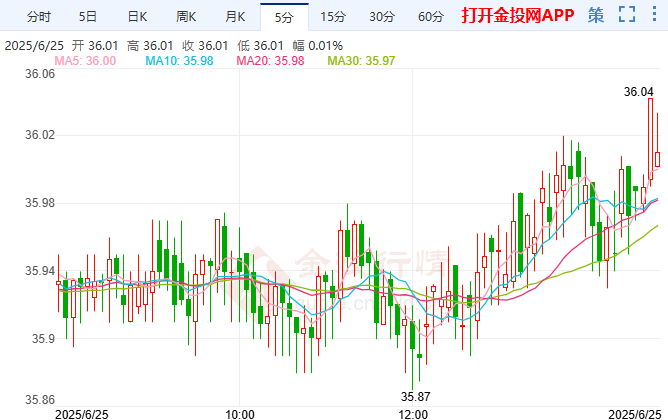Click the MA30:35.97 legend label
The image size is (668, 420).
[363, 61]
